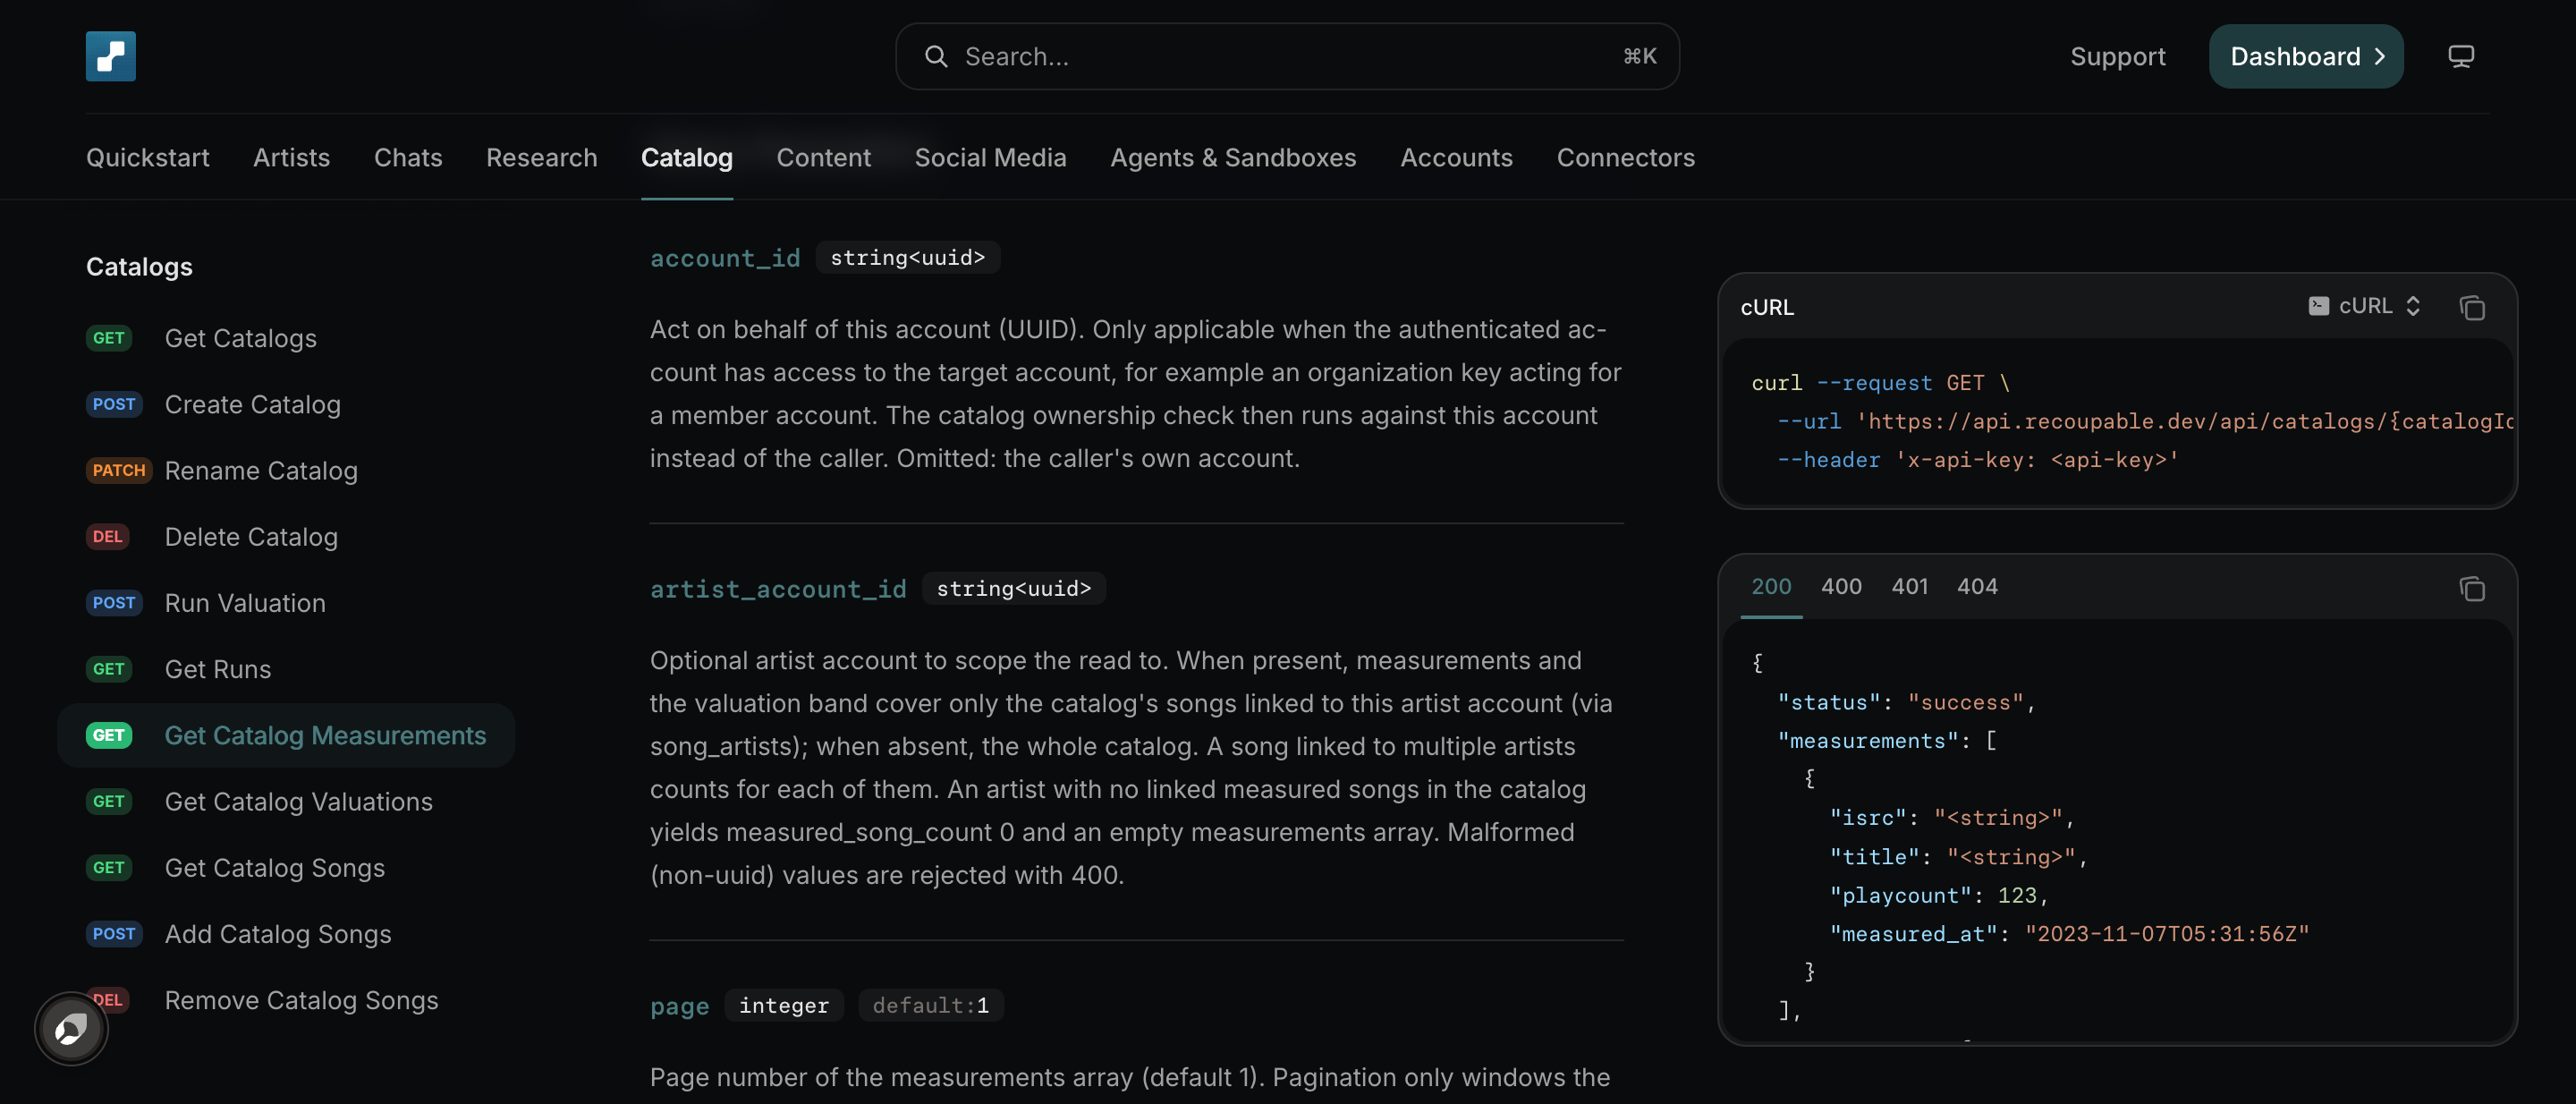2576x1104 pixels.
Task: Open Get Catalog Valuations page
Action: (x=286, y=801)
